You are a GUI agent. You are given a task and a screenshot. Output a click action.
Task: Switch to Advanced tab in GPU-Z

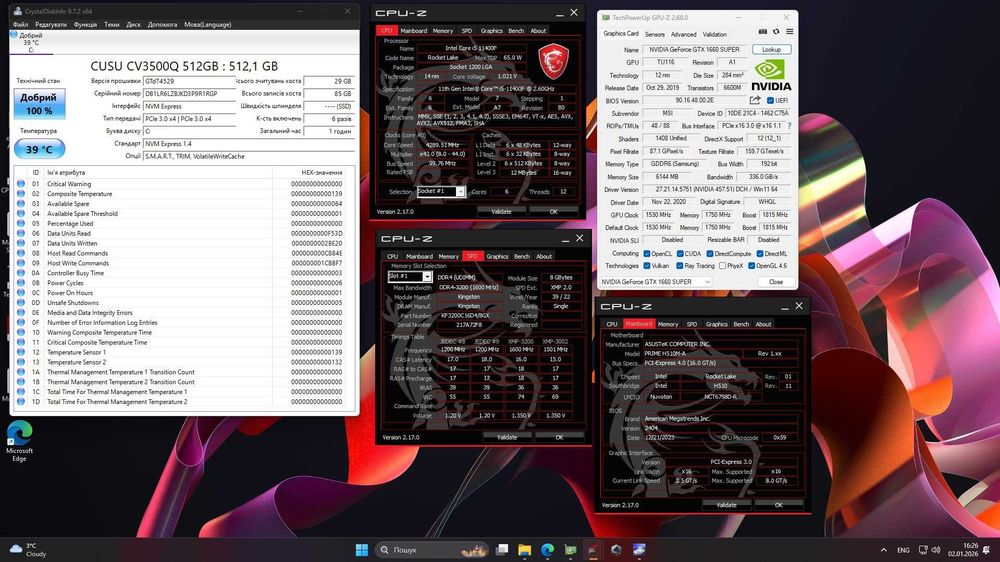click(x=683, y=34)
